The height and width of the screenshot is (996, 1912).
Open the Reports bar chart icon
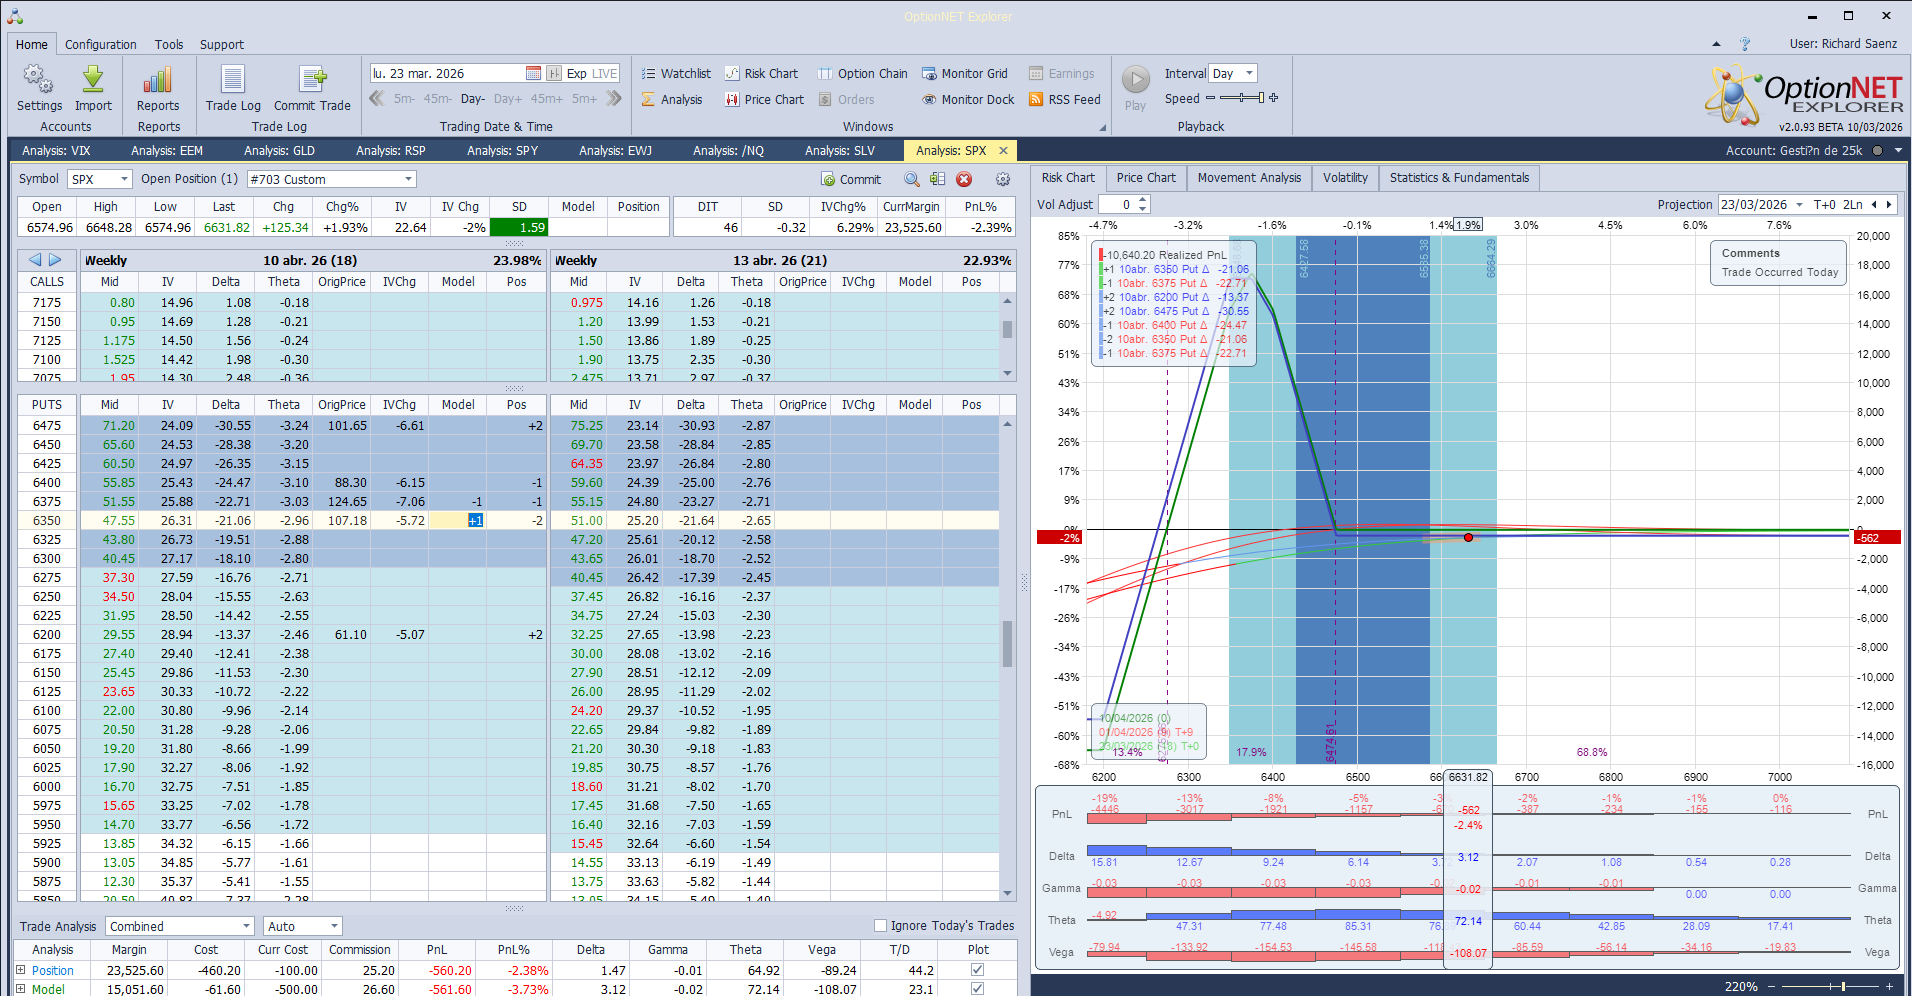coord(158,80)
